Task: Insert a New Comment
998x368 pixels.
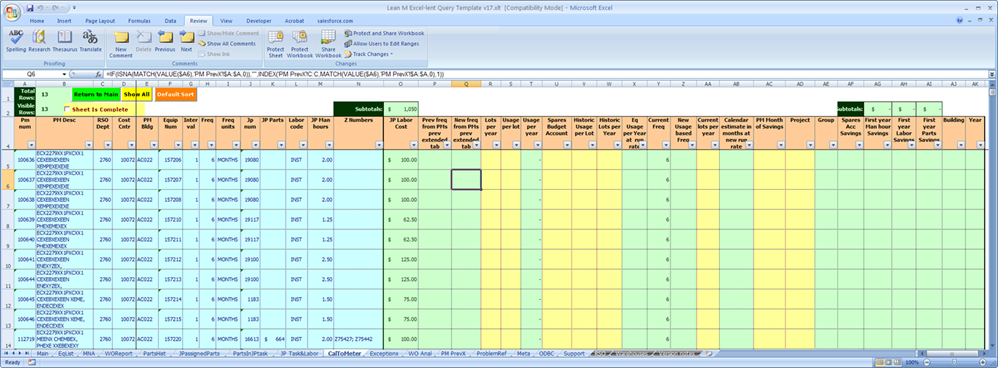Action: pos(121,44)
